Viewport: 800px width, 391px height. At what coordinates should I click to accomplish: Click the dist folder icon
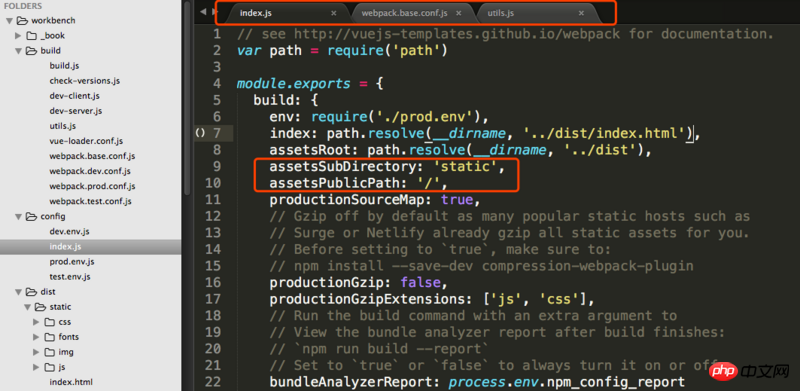click(x=31, y=292)
